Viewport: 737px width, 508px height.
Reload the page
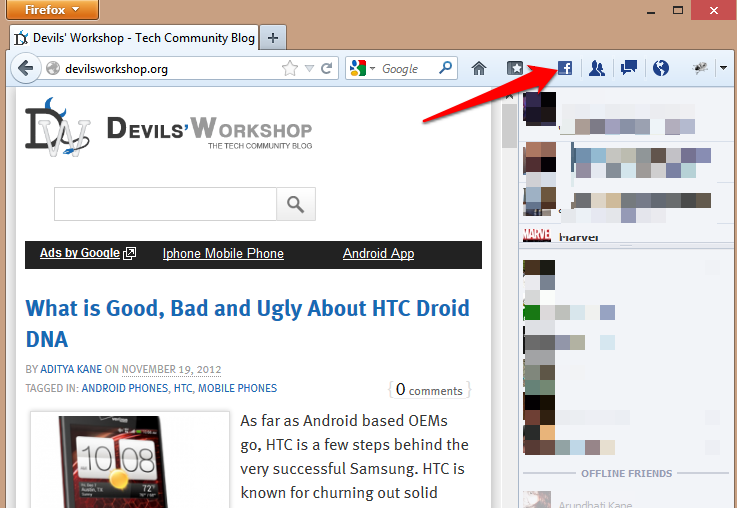(x=327, y=69)
